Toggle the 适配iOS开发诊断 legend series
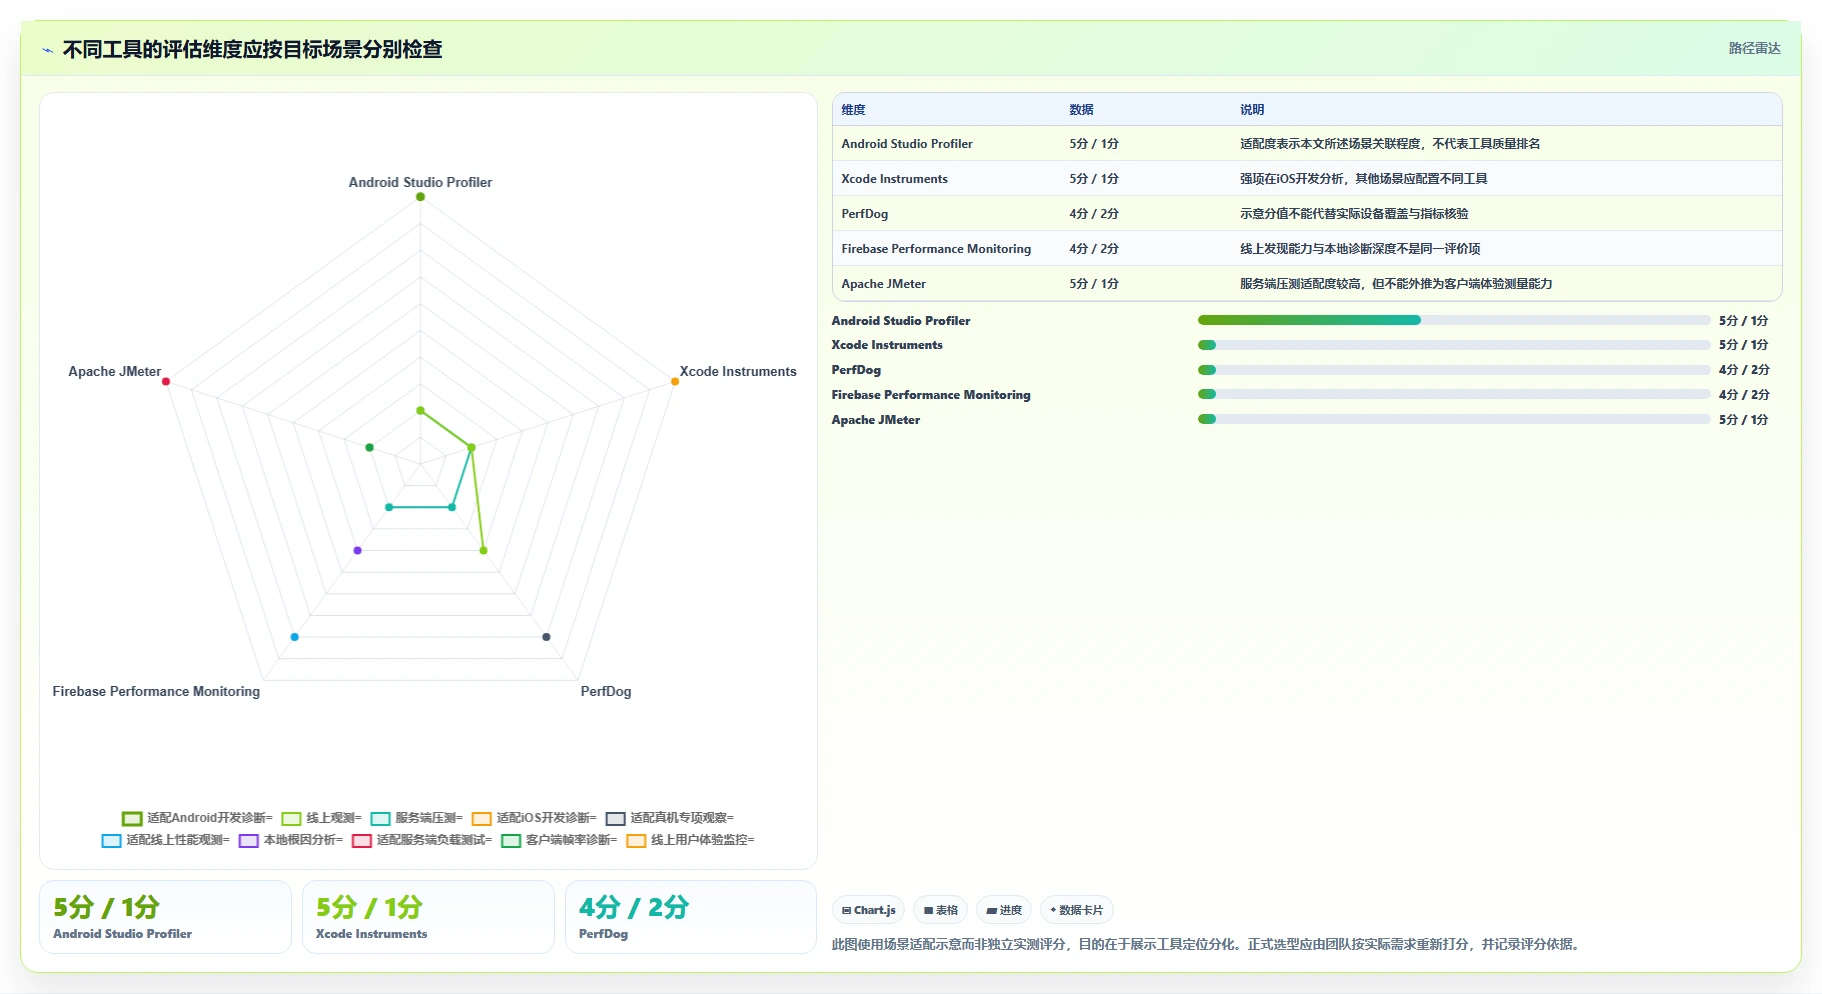1822x994 pixels. (534, 818)
